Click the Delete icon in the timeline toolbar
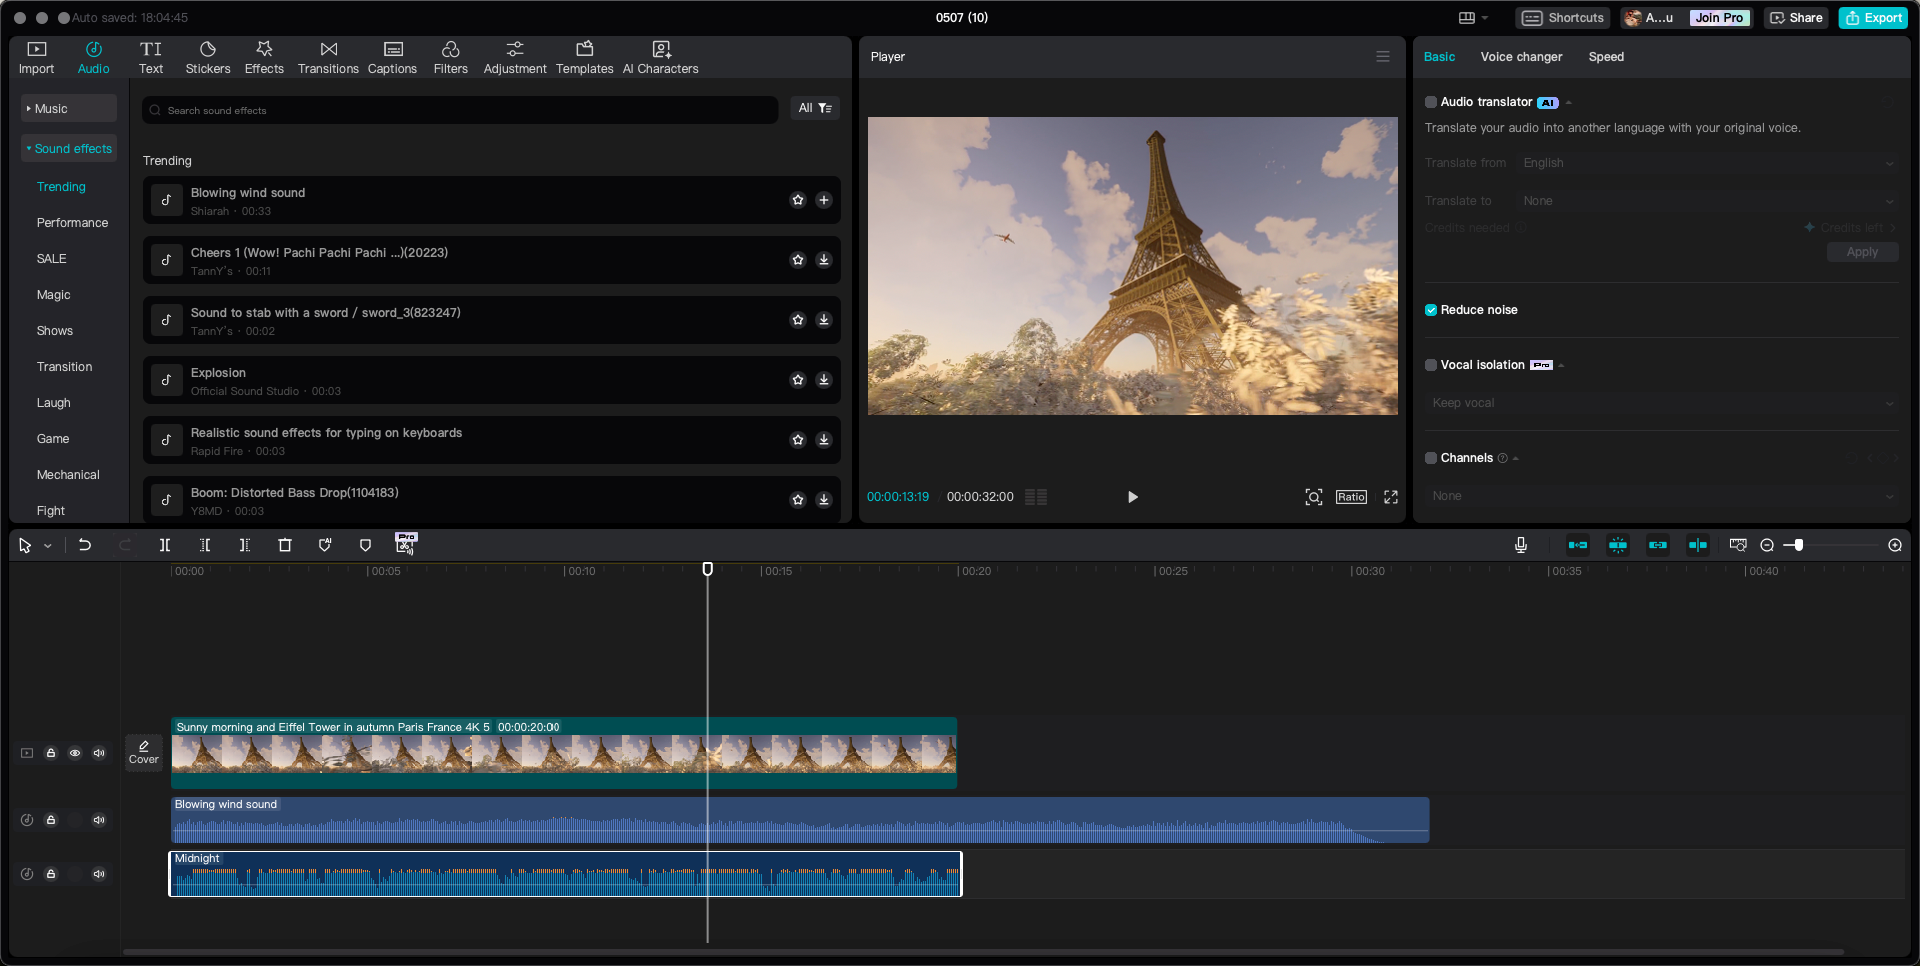This screenshot has height=966, width=1920. tap(285, 545)
